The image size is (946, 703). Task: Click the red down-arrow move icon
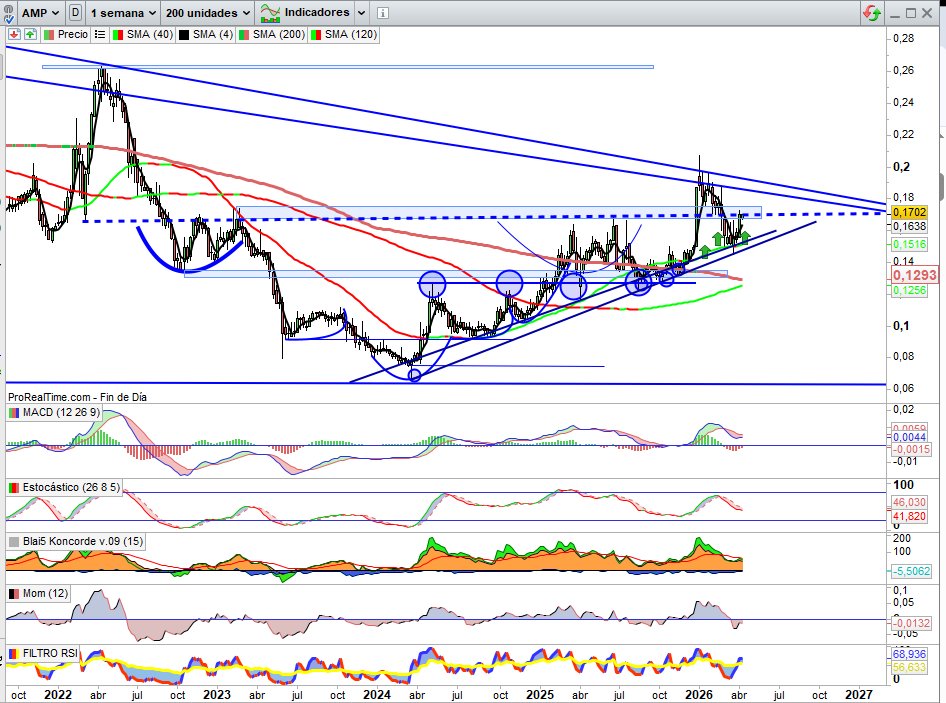tap(14, 34)
